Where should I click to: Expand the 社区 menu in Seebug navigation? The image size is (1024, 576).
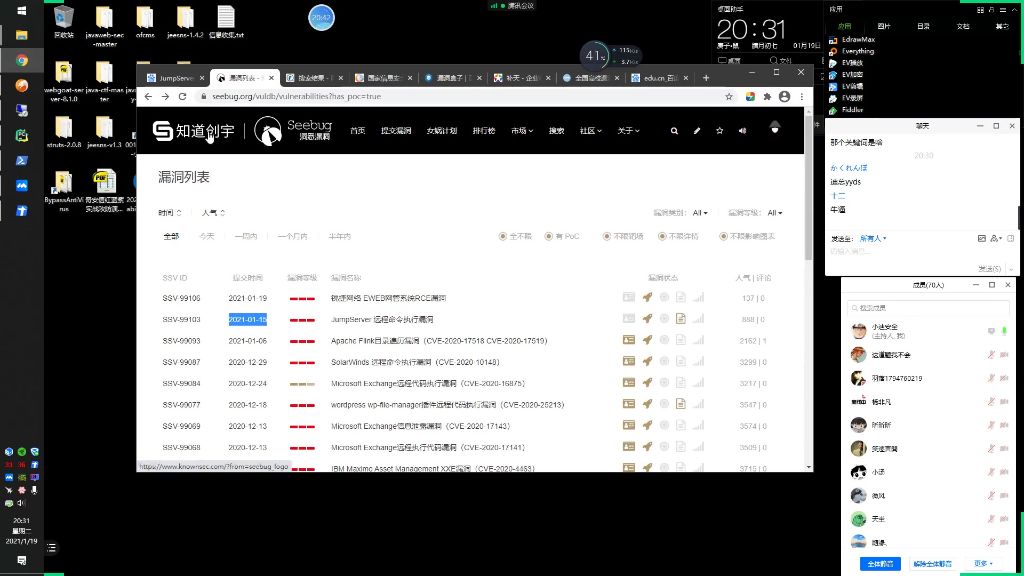click(x=590, y=131)
